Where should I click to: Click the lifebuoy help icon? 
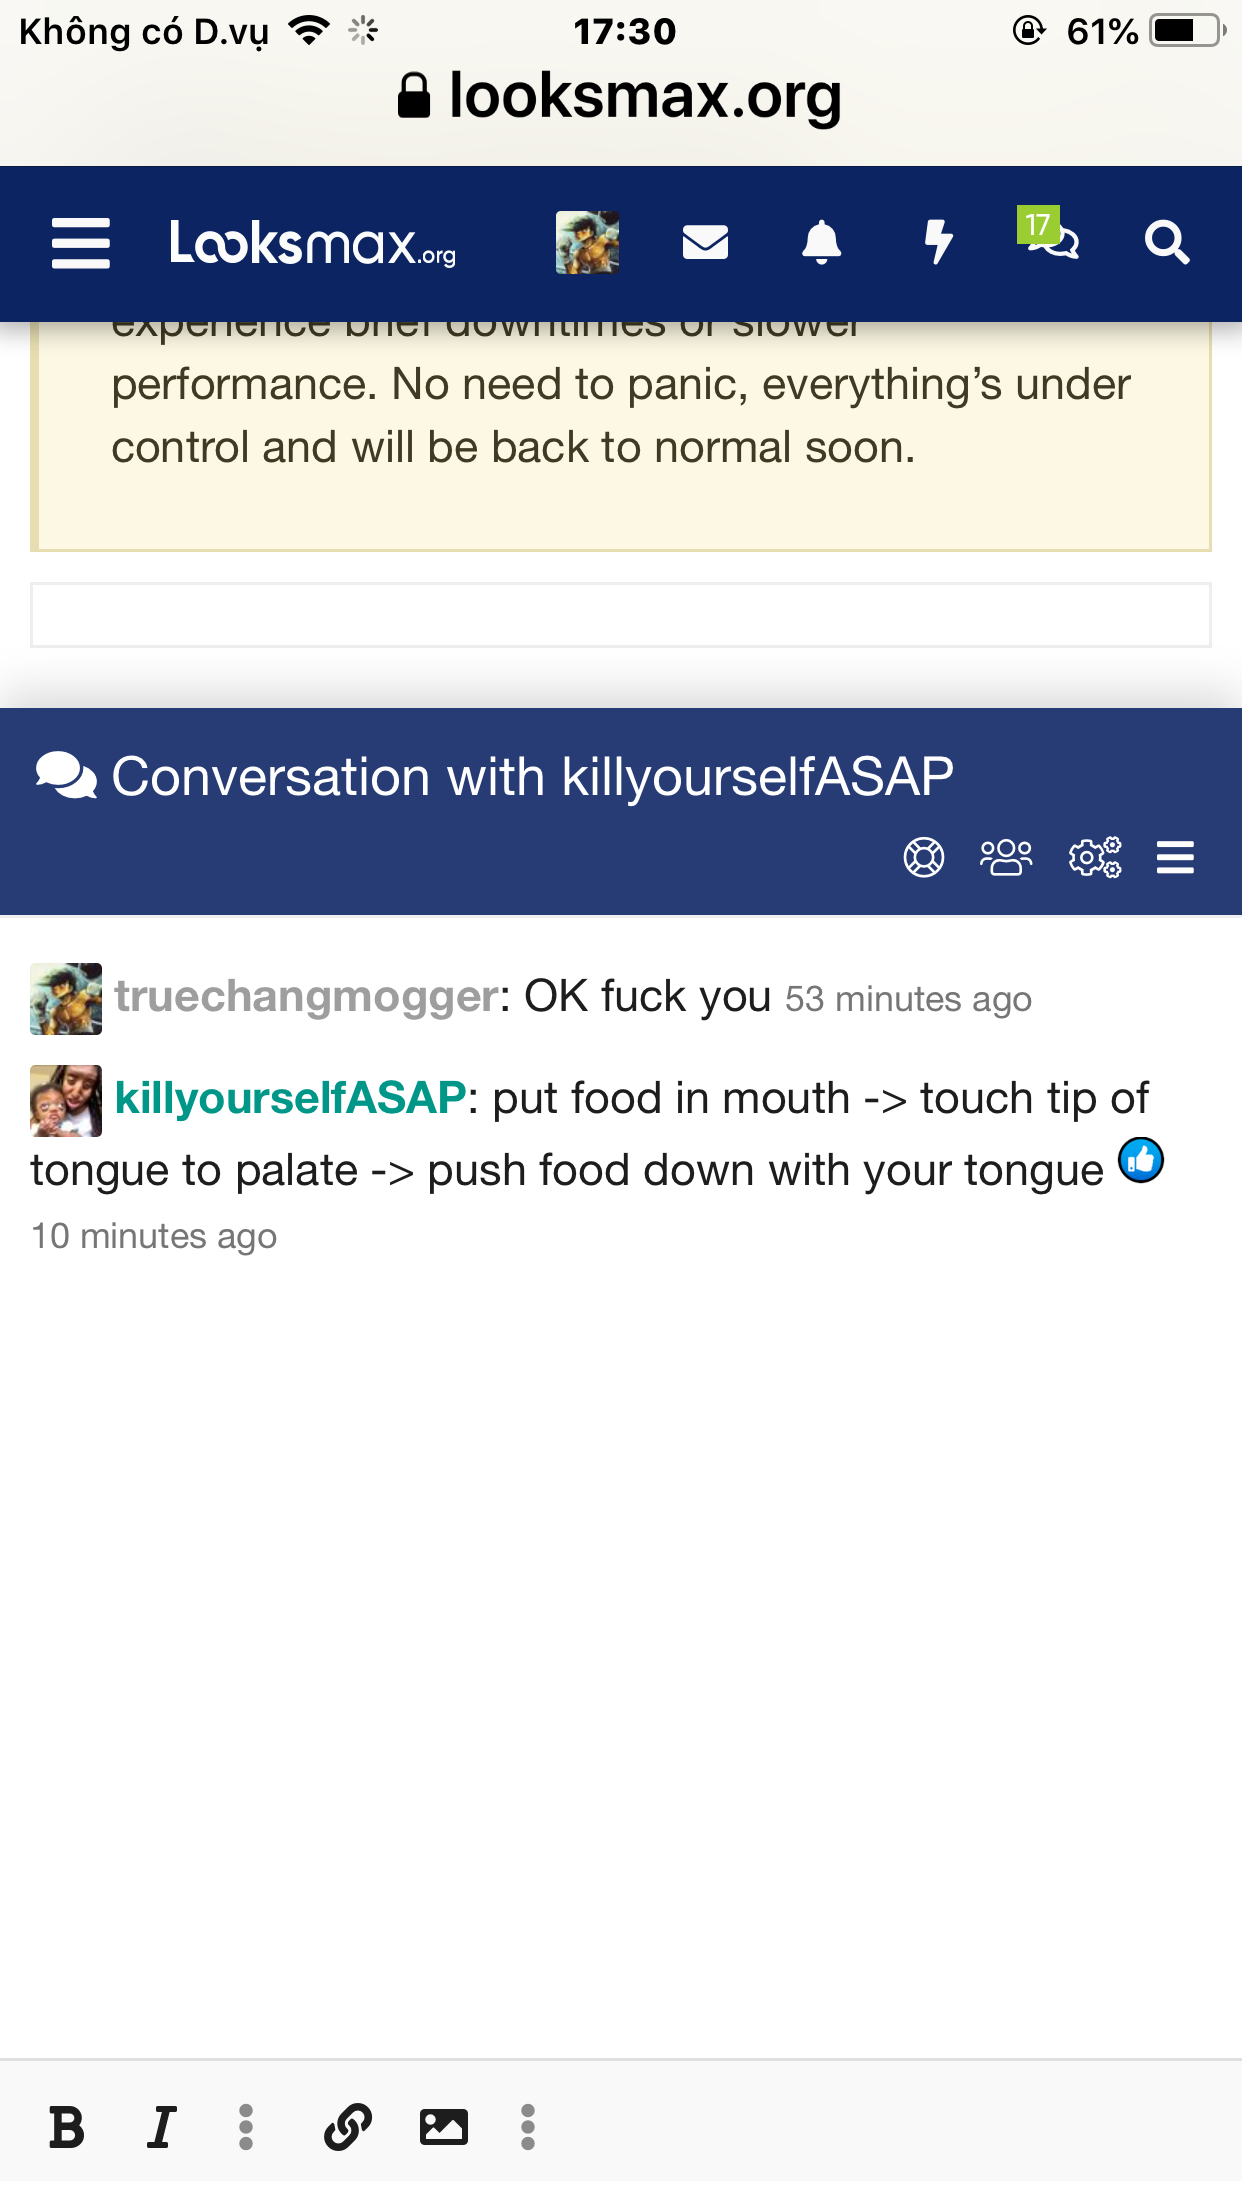pyautogui.click(x=923, y=857)
